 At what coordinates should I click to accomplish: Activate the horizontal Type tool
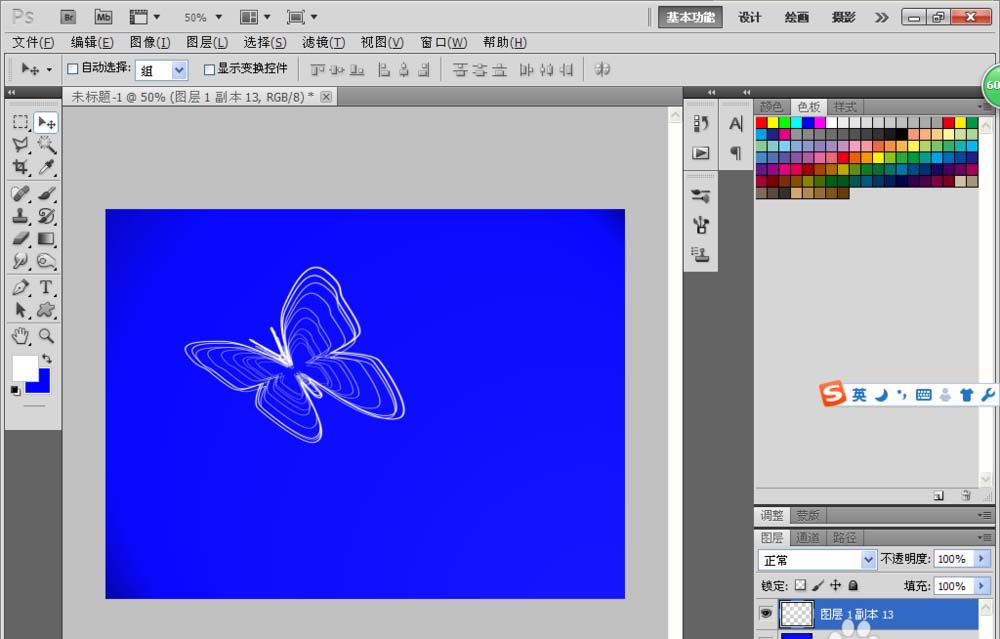[x=46, y=288]
